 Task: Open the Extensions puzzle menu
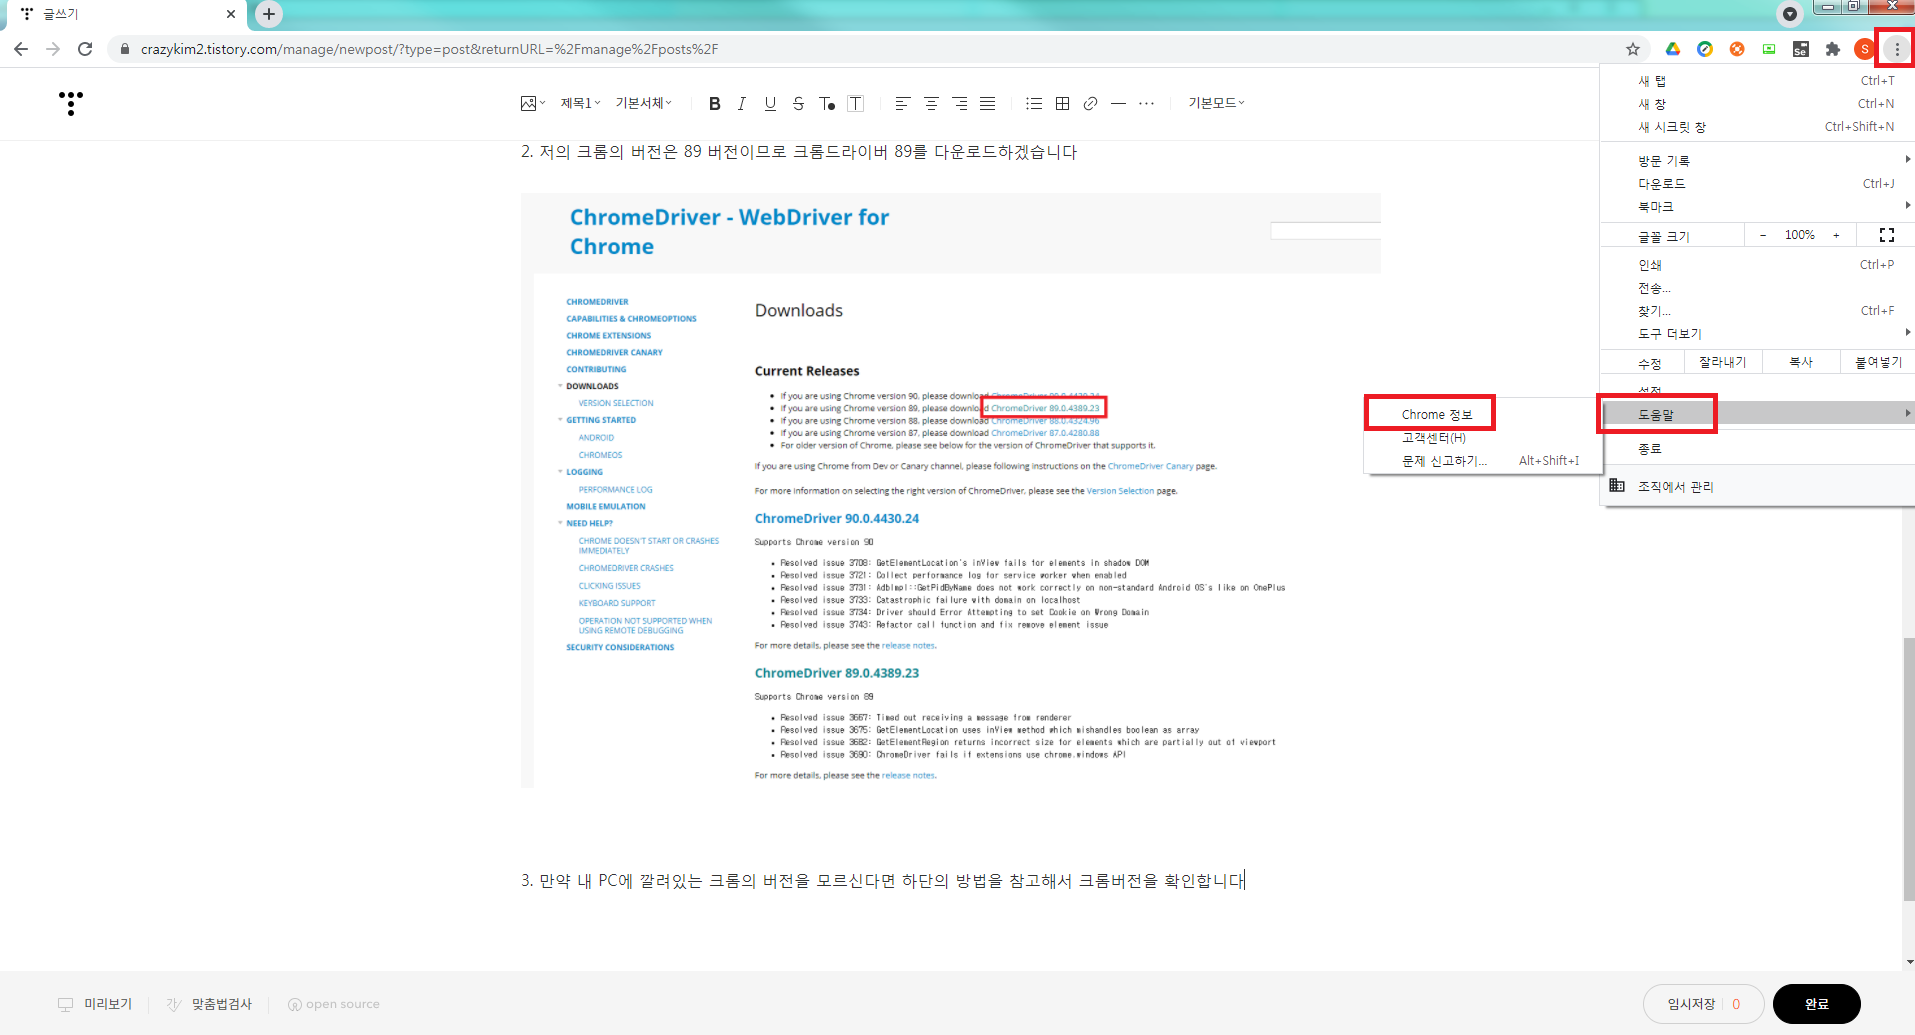[1833, 49]
